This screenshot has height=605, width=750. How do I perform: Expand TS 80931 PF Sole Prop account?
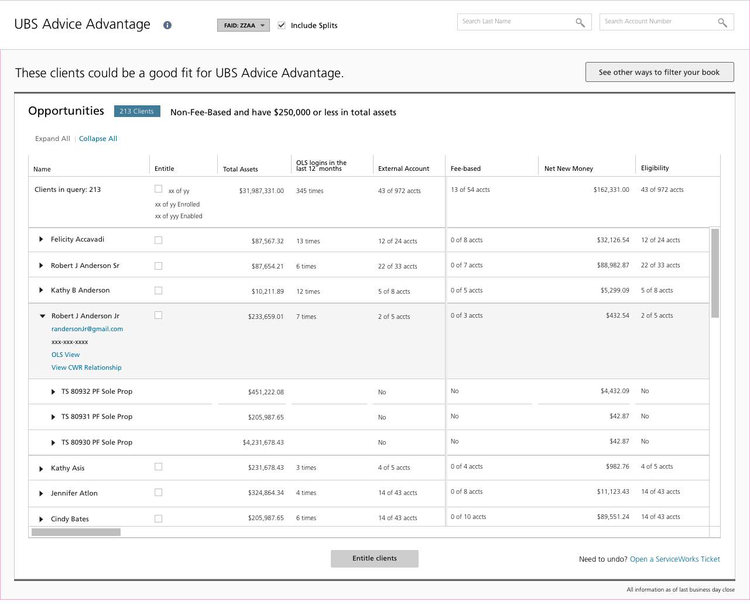click(53, 417)
